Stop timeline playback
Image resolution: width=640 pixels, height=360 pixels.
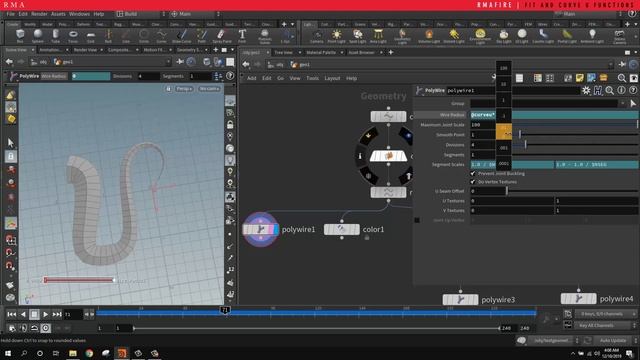pos(34,314)
